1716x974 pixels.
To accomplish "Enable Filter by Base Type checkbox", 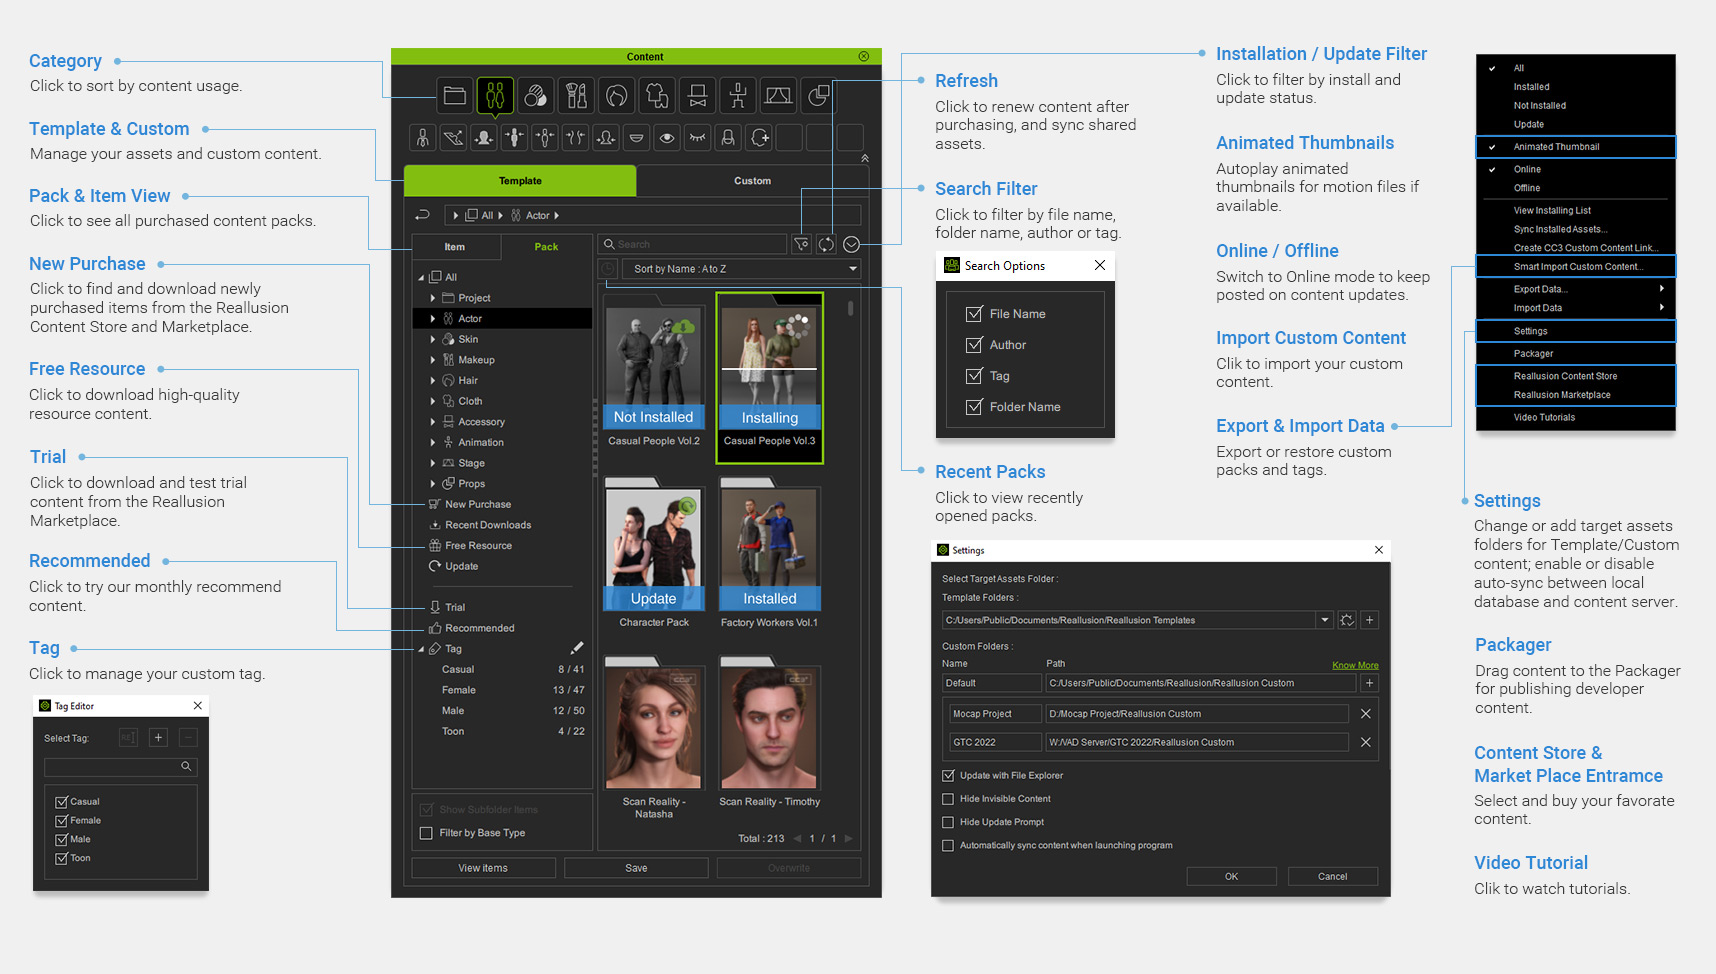I will click(x=426, y=833).
